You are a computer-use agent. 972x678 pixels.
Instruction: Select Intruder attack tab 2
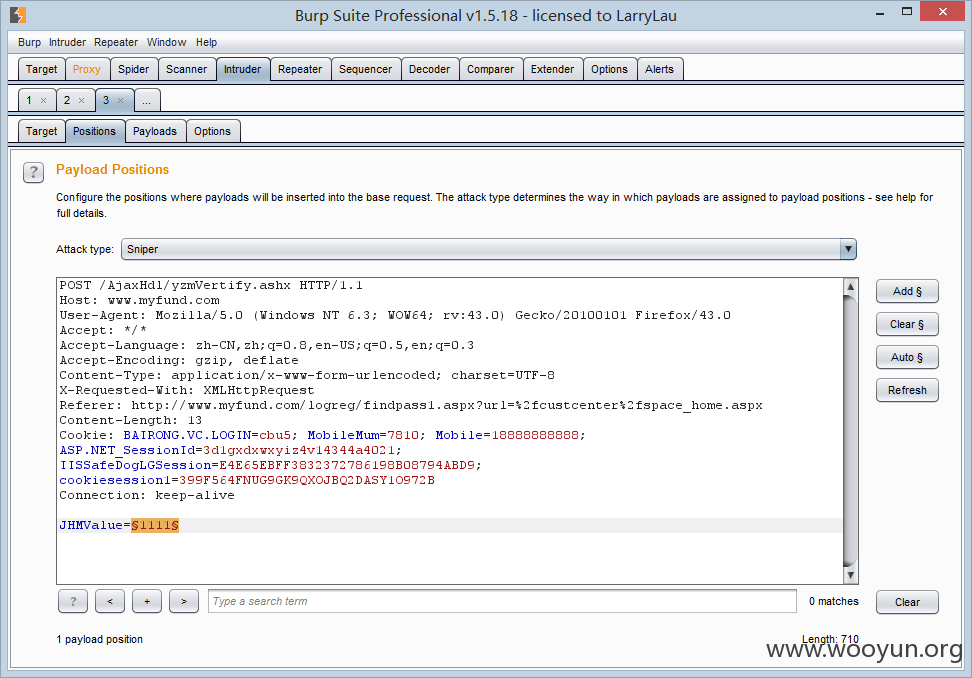(x=67, y=100)
